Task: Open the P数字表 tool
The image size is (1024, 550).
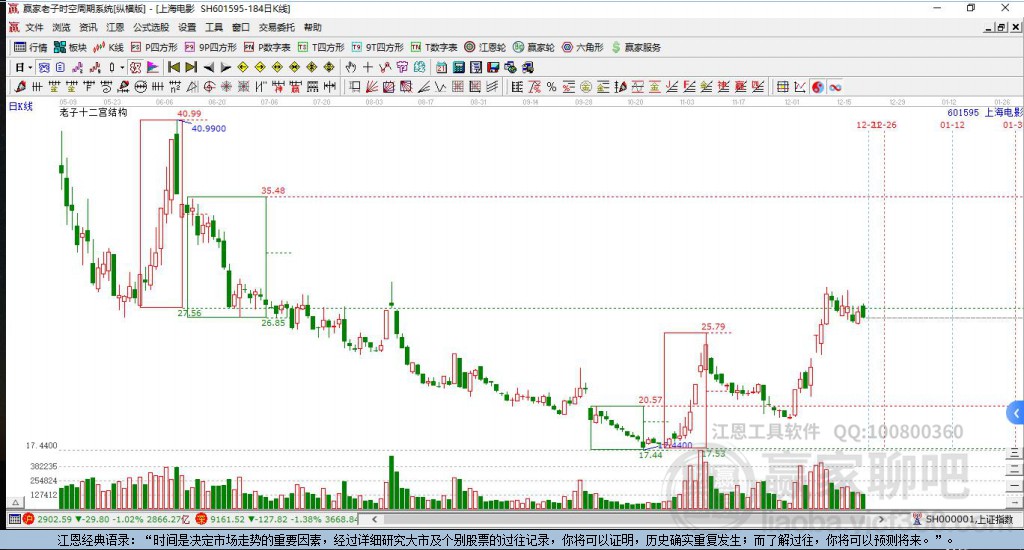Action: (266, 47)
